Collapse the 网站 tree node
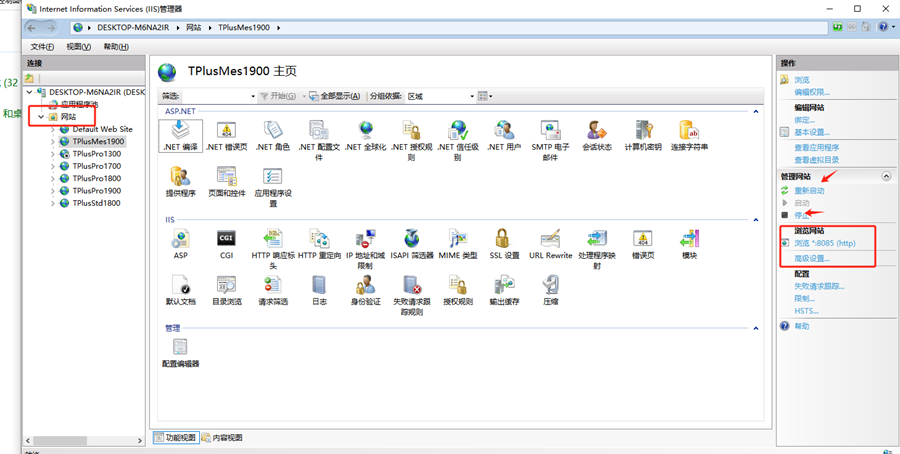Viewport: 900px width, 454px height. pos(41,117)
